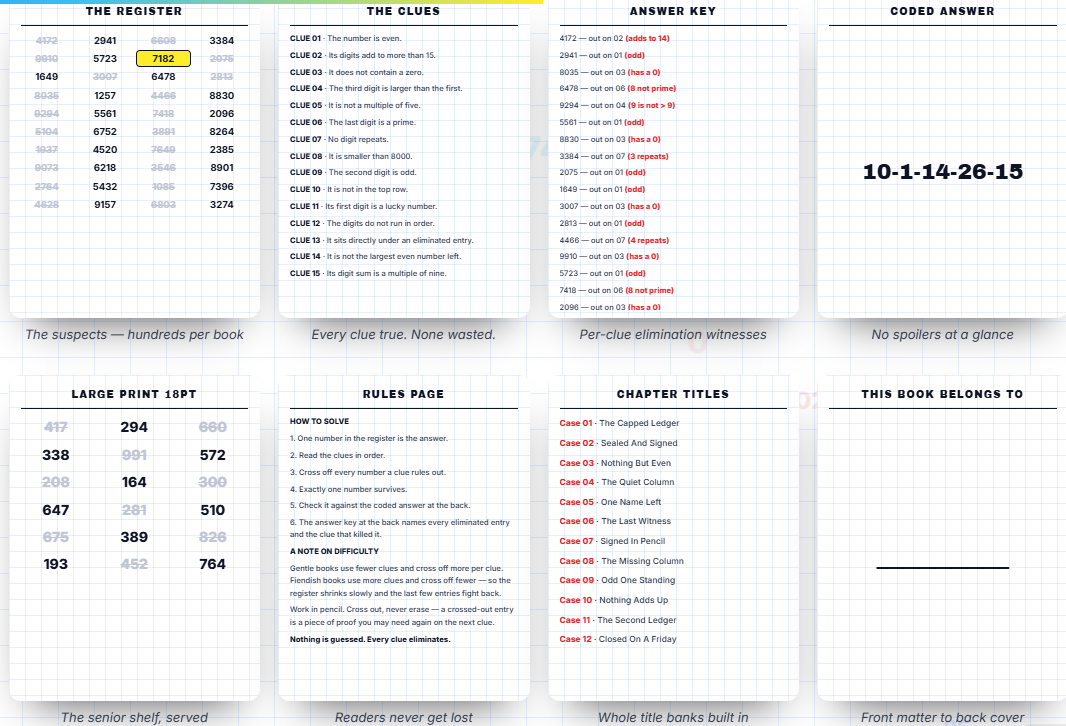Select "Case 03 · Nothing But Even"
This screenshot has height=726, width=1066.
tap(615, 463)
